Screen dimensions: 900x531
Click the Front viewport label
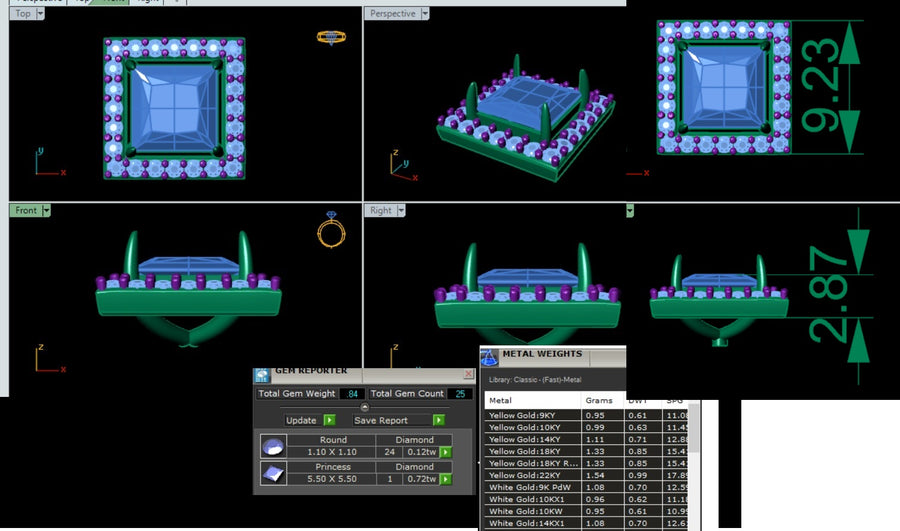tap(26, 211)
